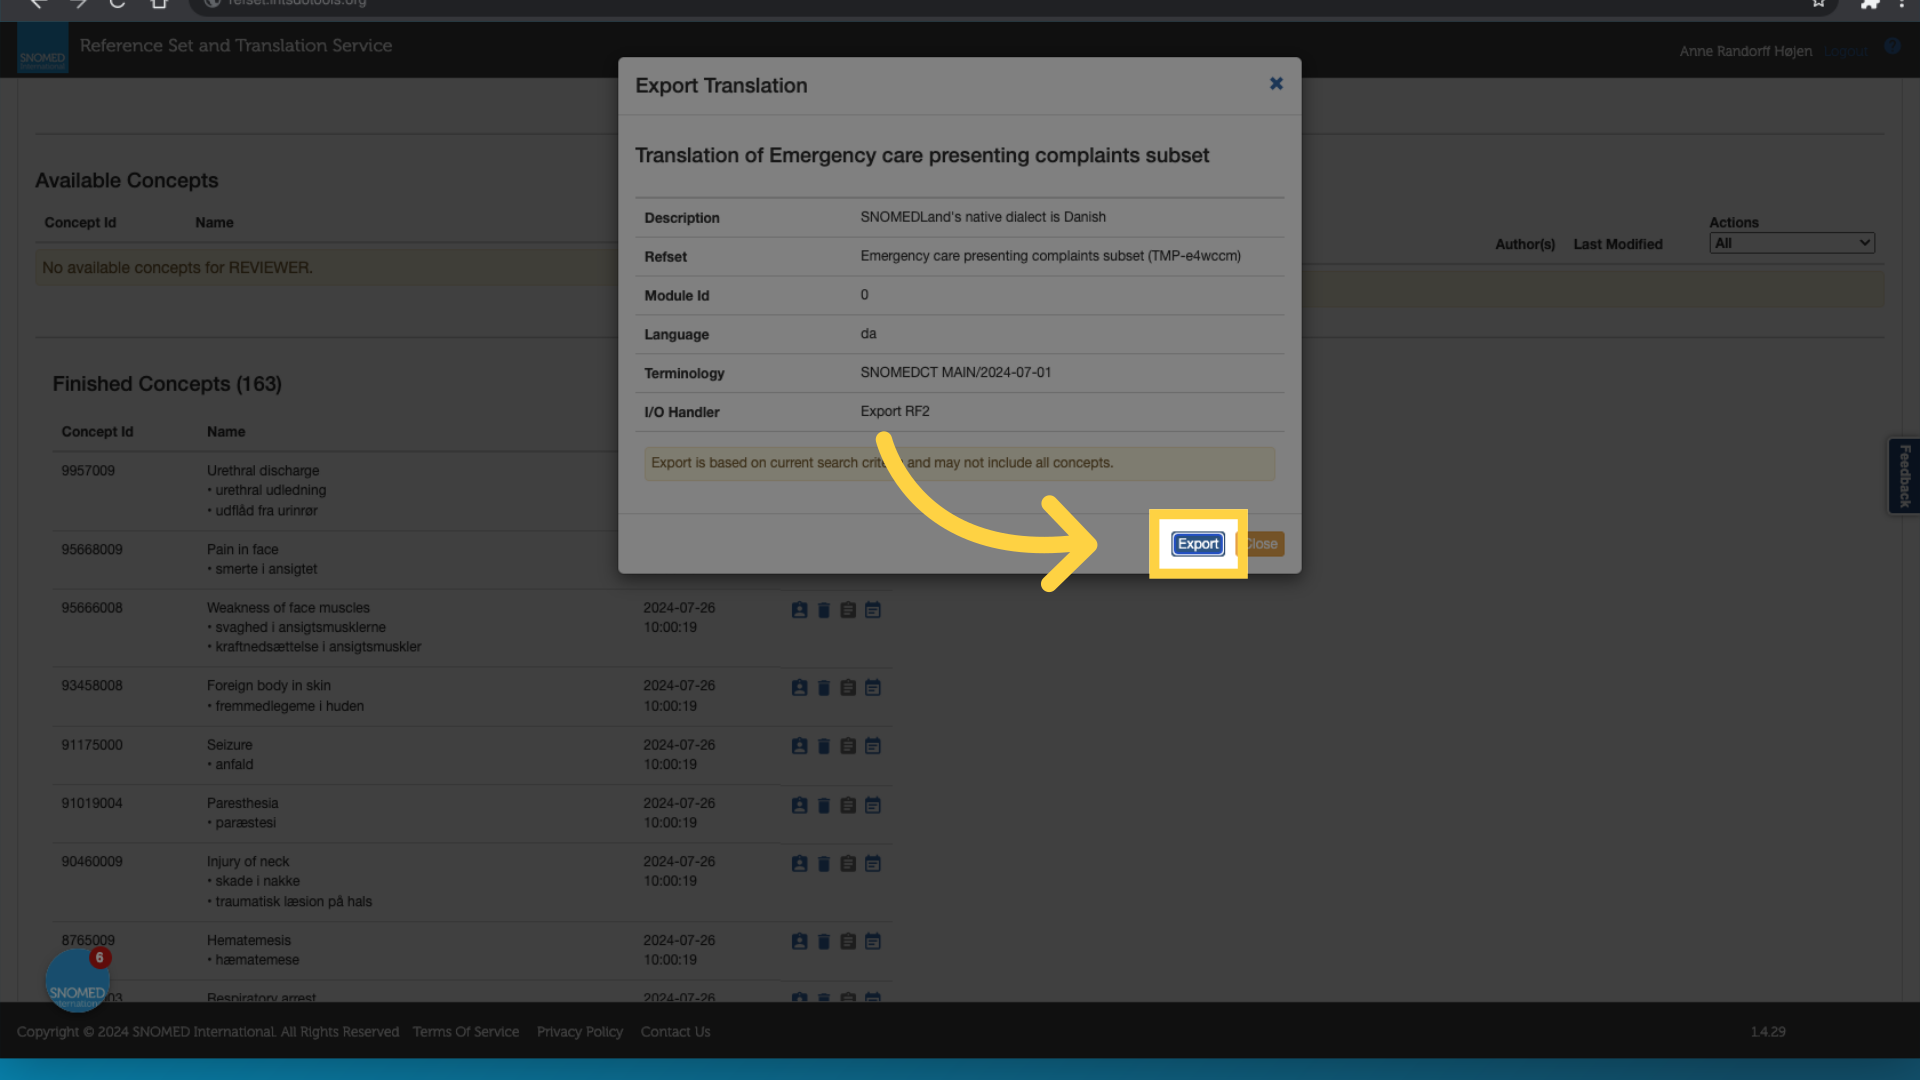1920x1080 pixels.
Task: Assign user for the Paresthesia concept
Action: (799, 805)
